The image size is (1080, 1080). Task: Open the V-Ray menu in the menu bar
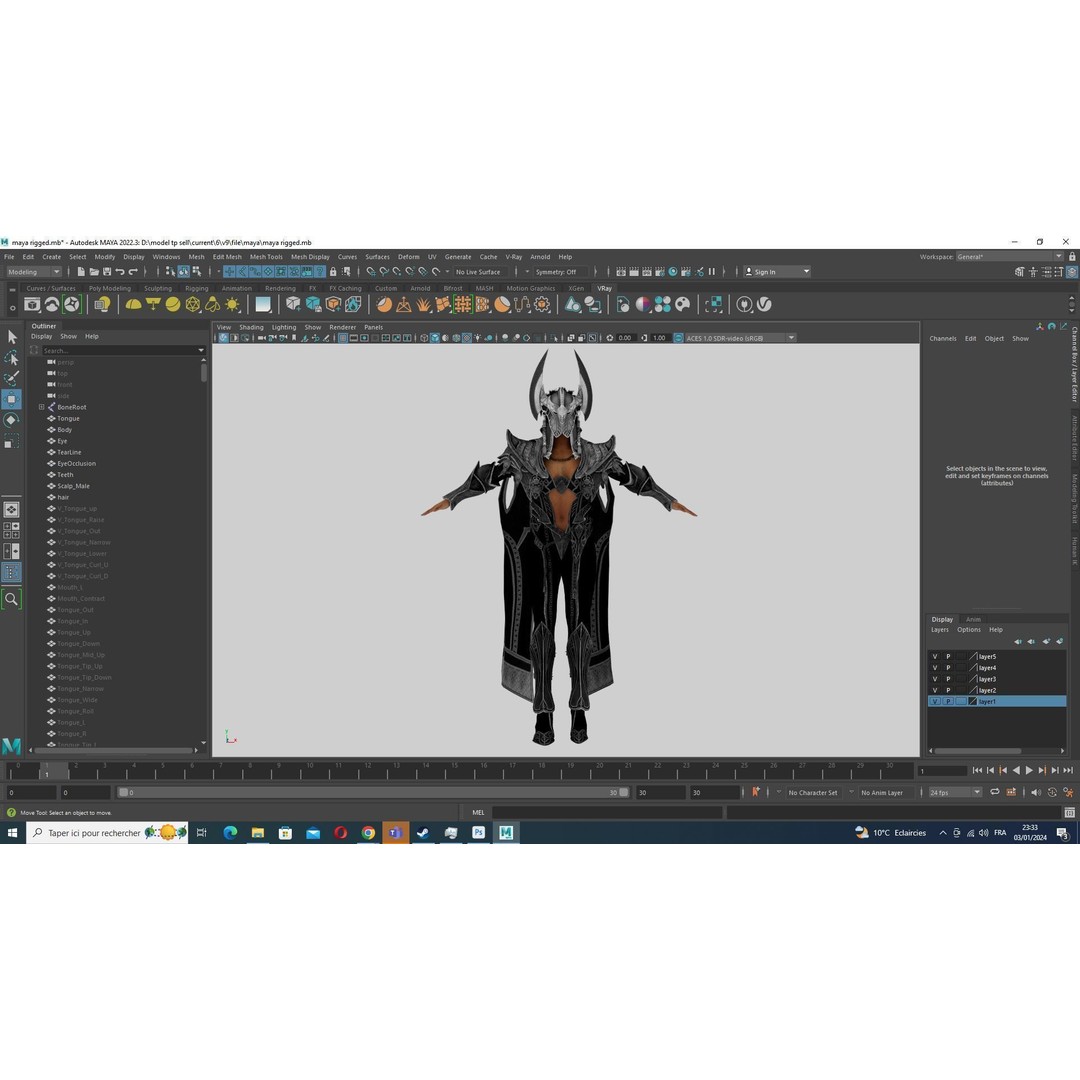pos(514,257)
